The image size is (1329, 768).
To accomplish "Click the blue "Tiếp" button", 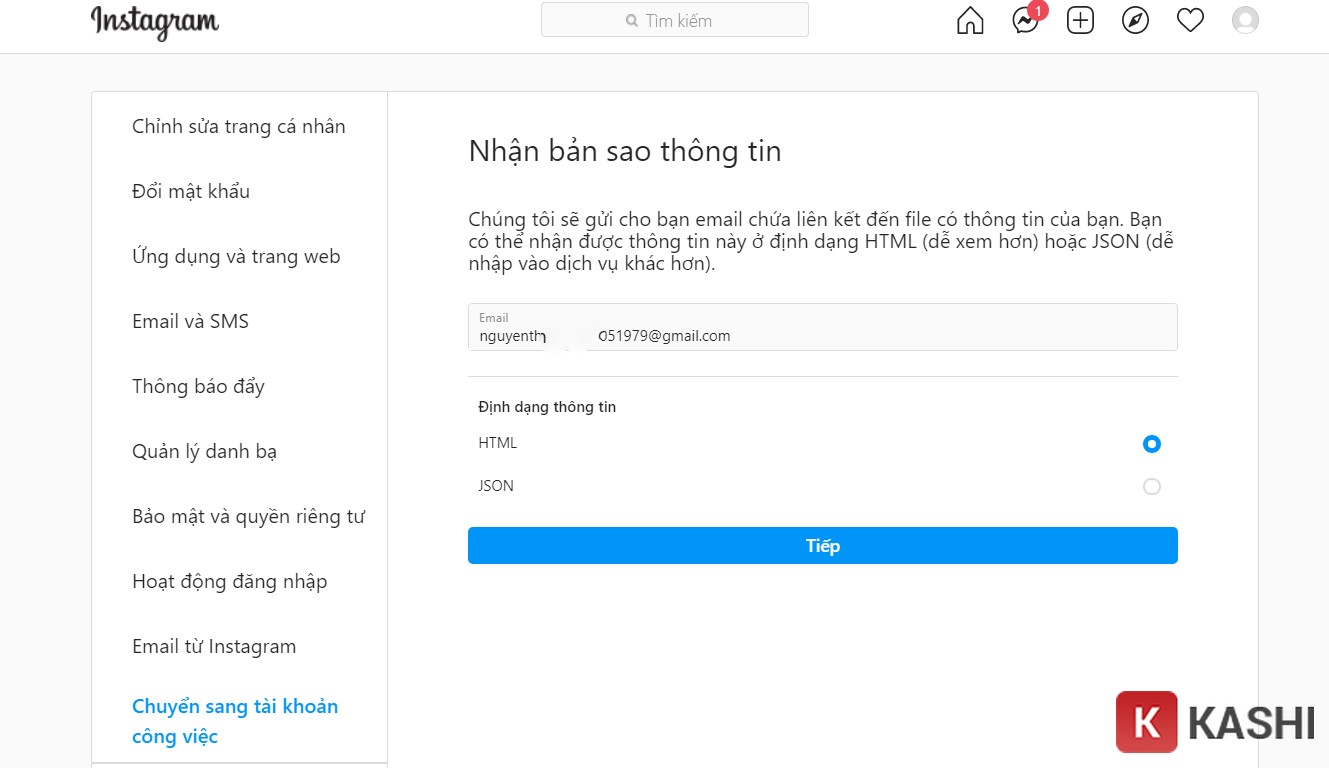I will (822, 545).
